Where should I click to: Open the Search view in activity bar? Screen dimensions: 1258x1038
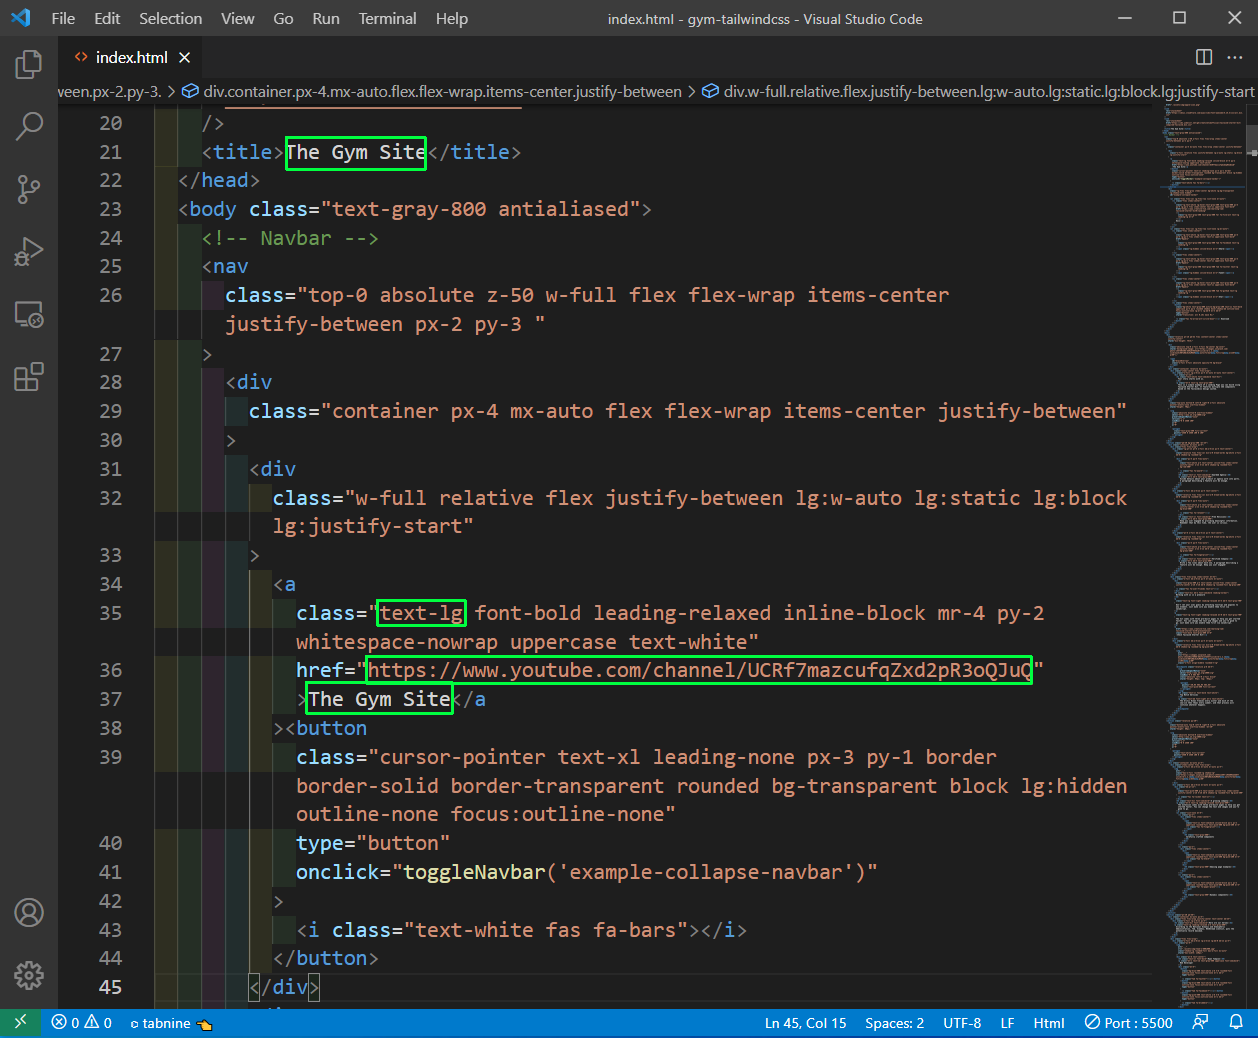(29, 126)
